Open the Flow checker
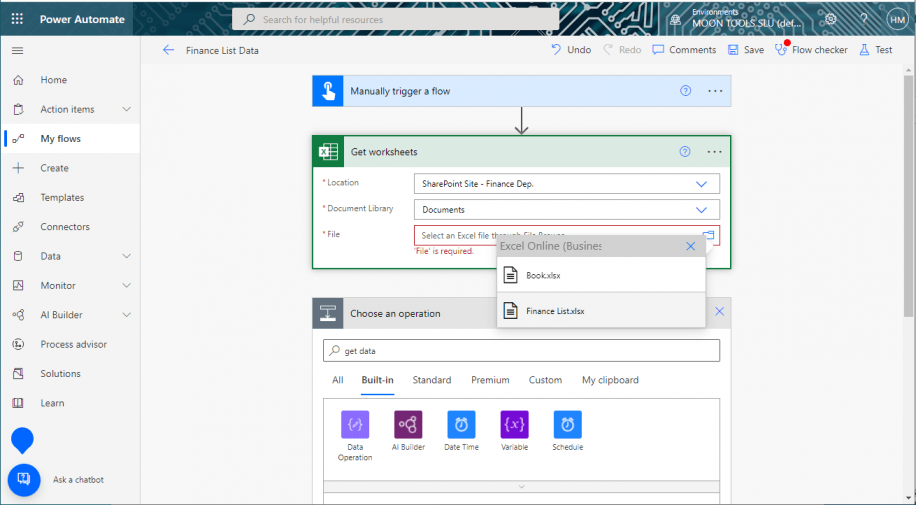 tap(811, 50)
